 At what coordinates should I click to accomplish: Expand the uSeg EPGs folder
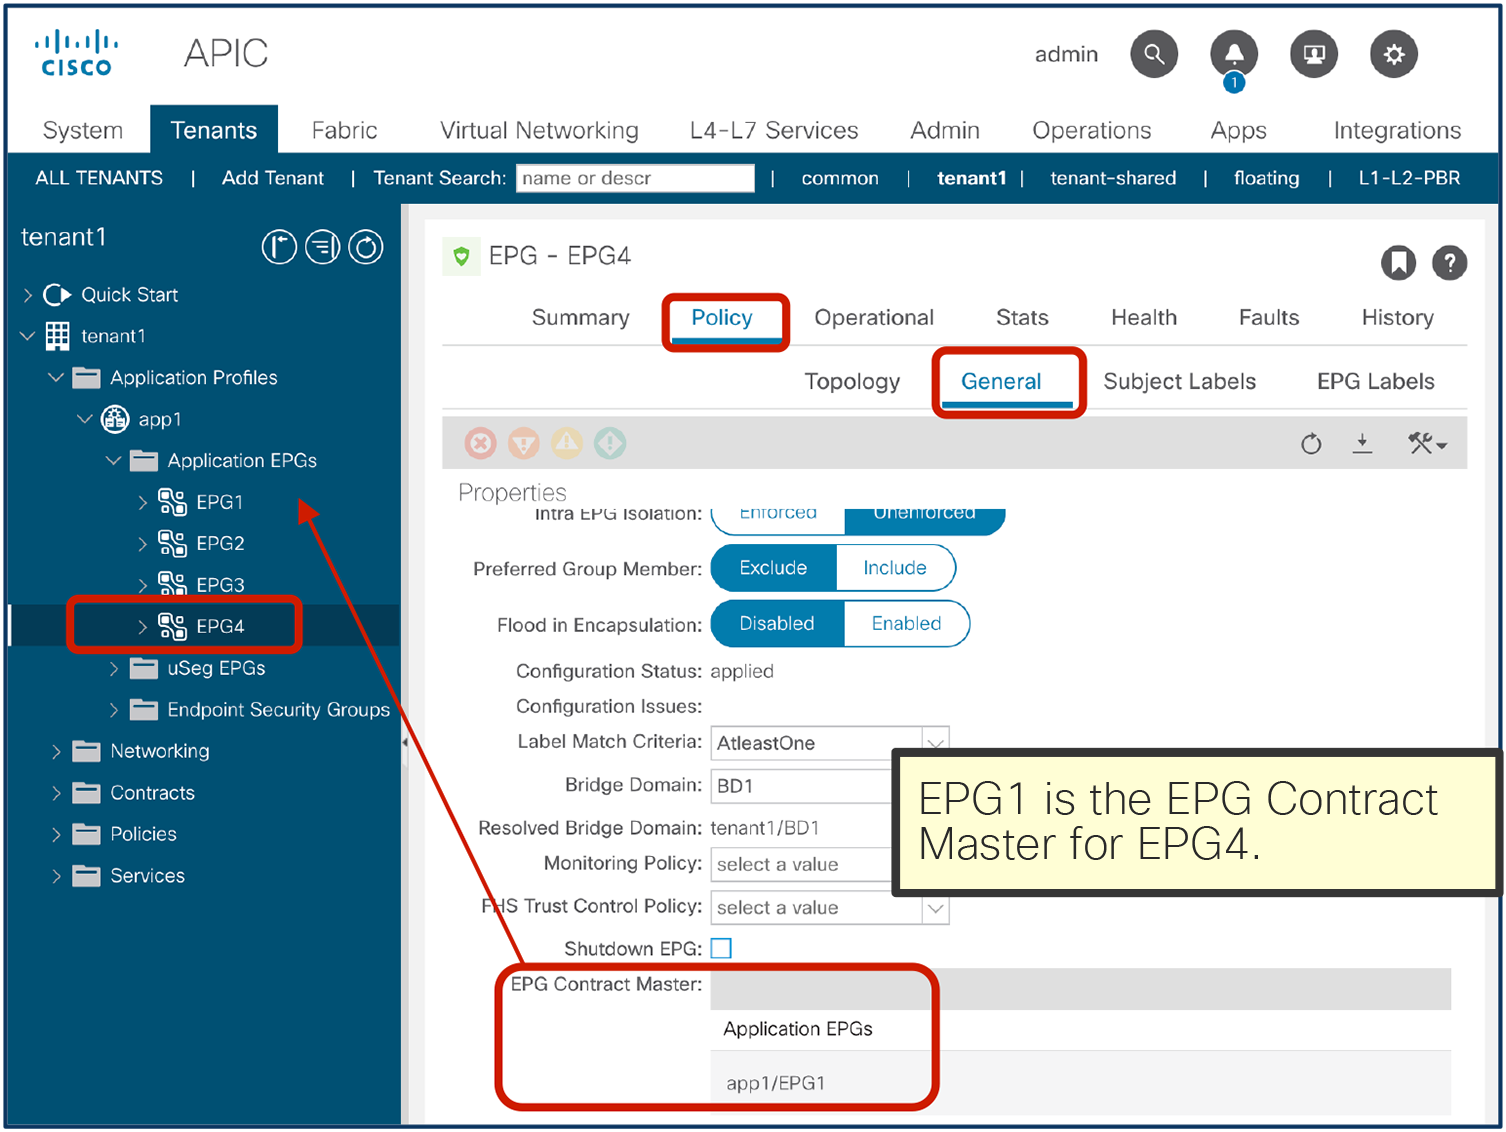113,669
